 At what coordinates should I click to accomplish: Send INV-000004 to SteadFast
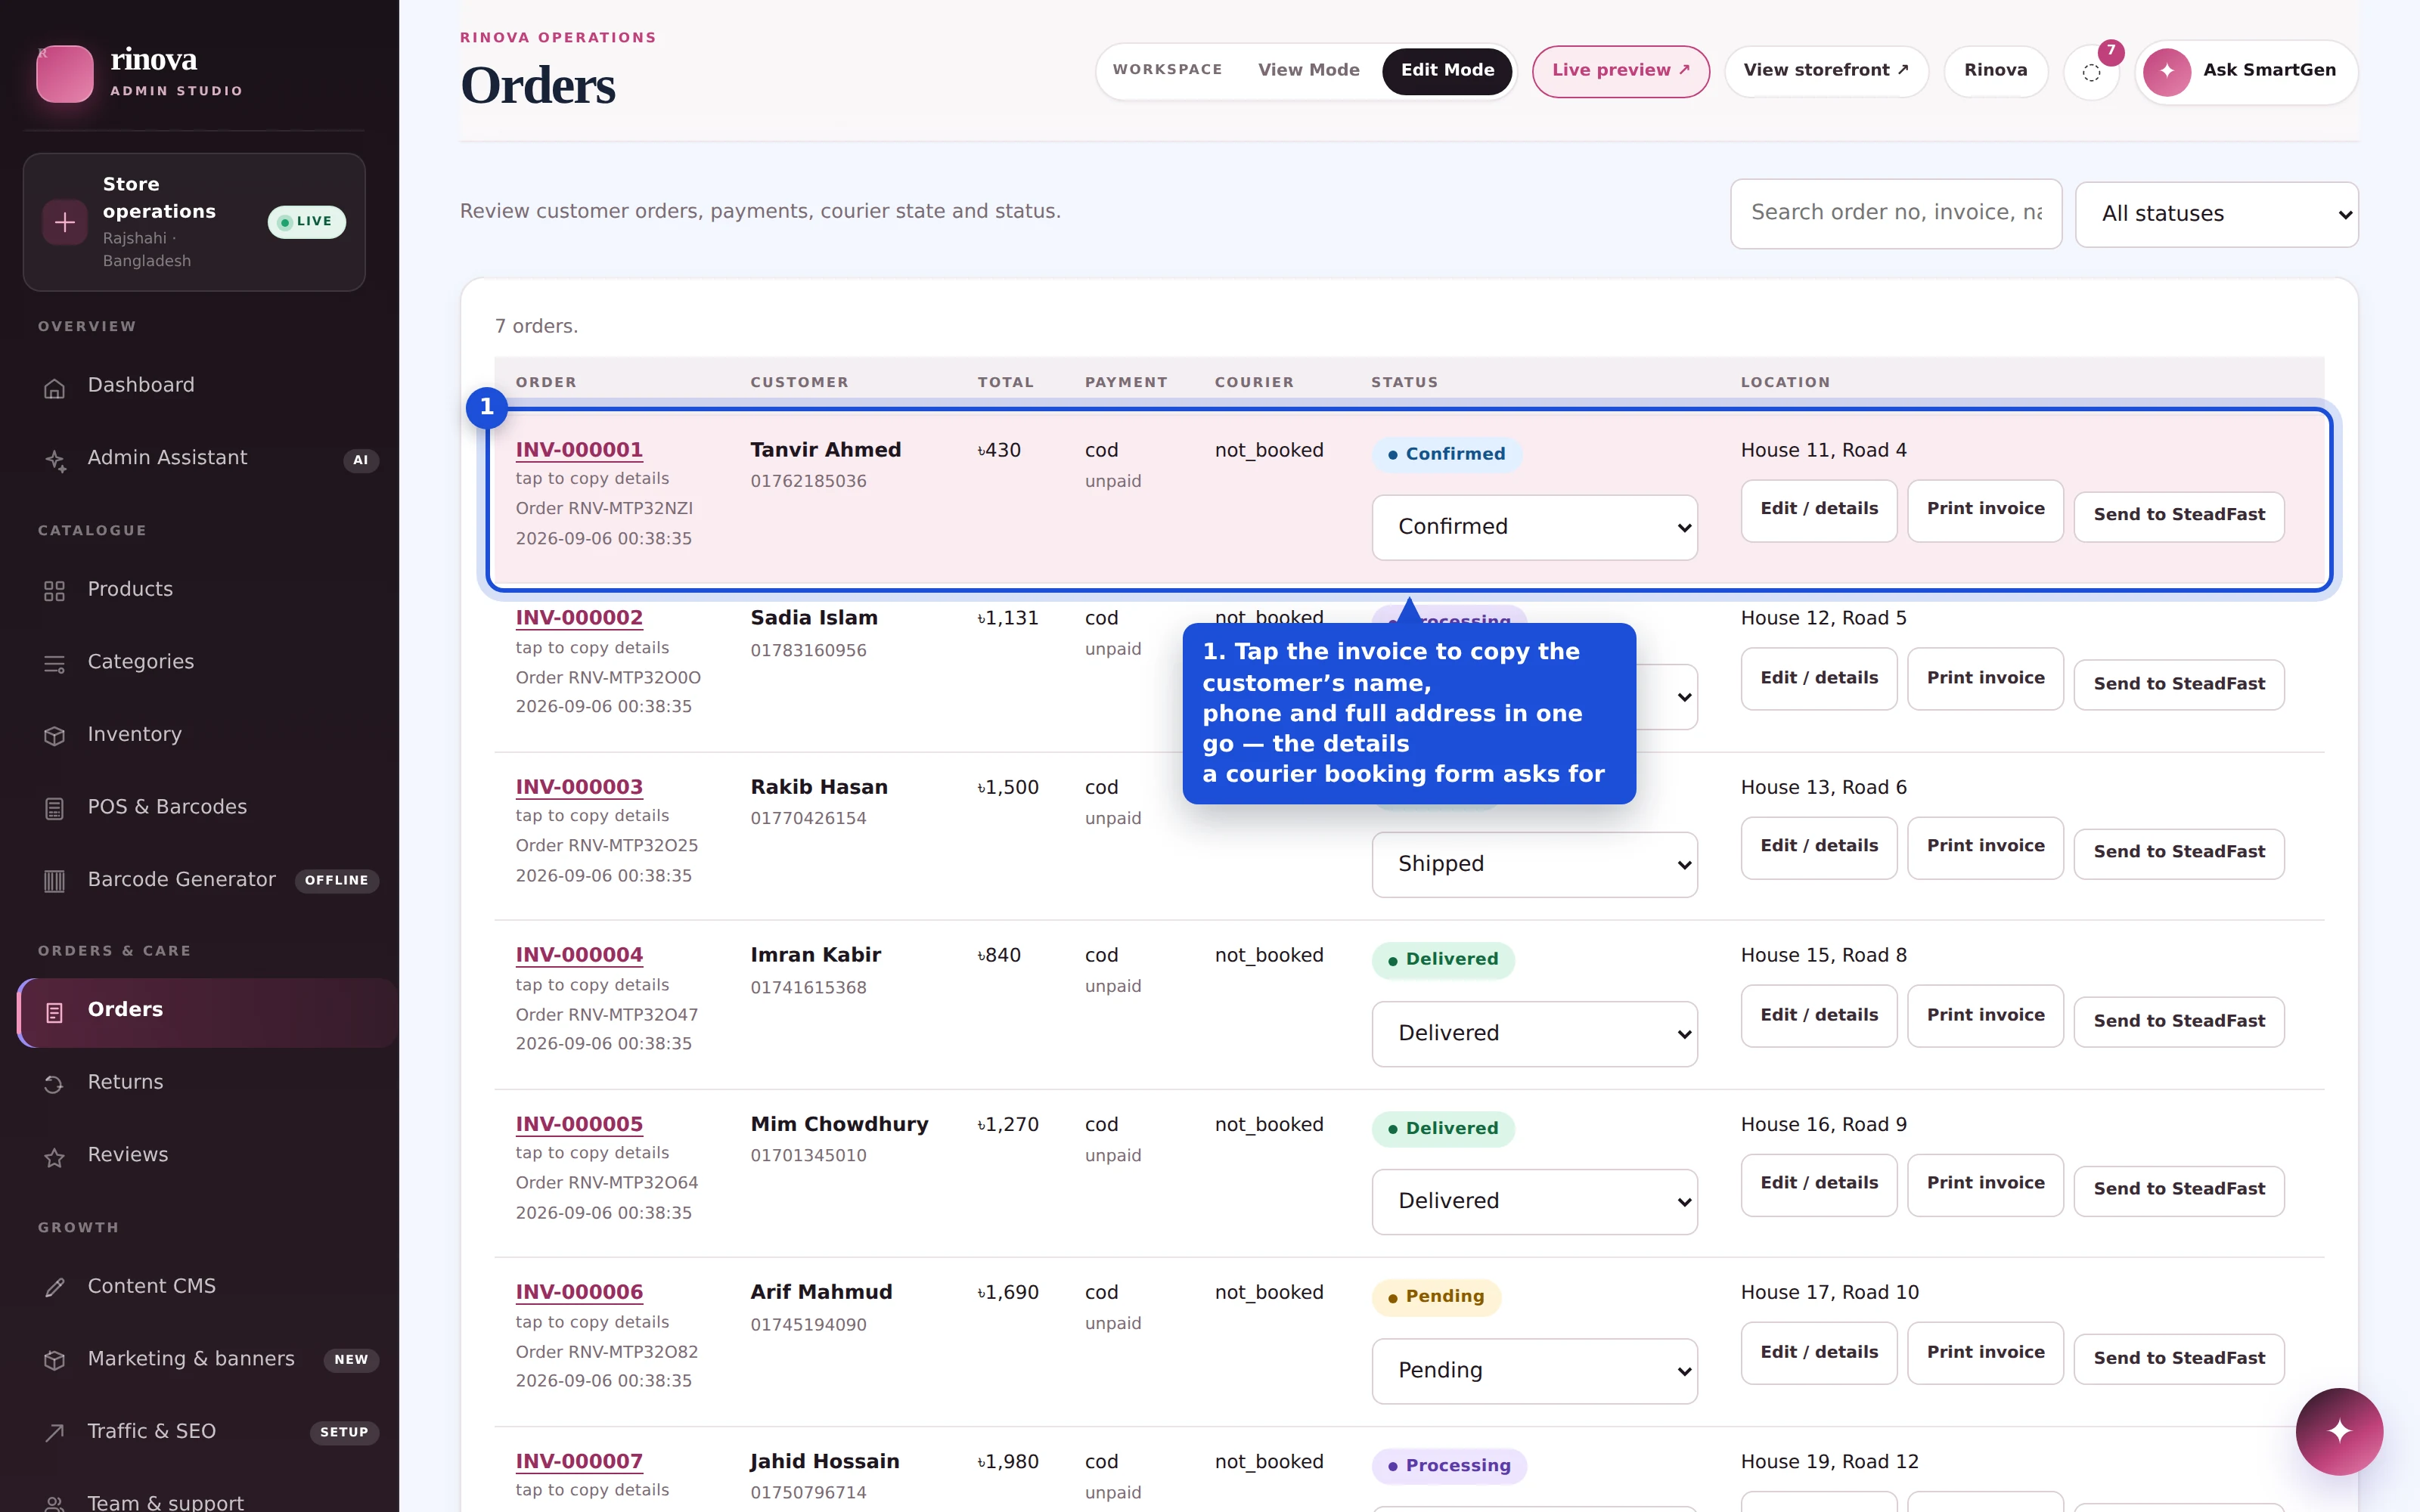[2178, 1021]
